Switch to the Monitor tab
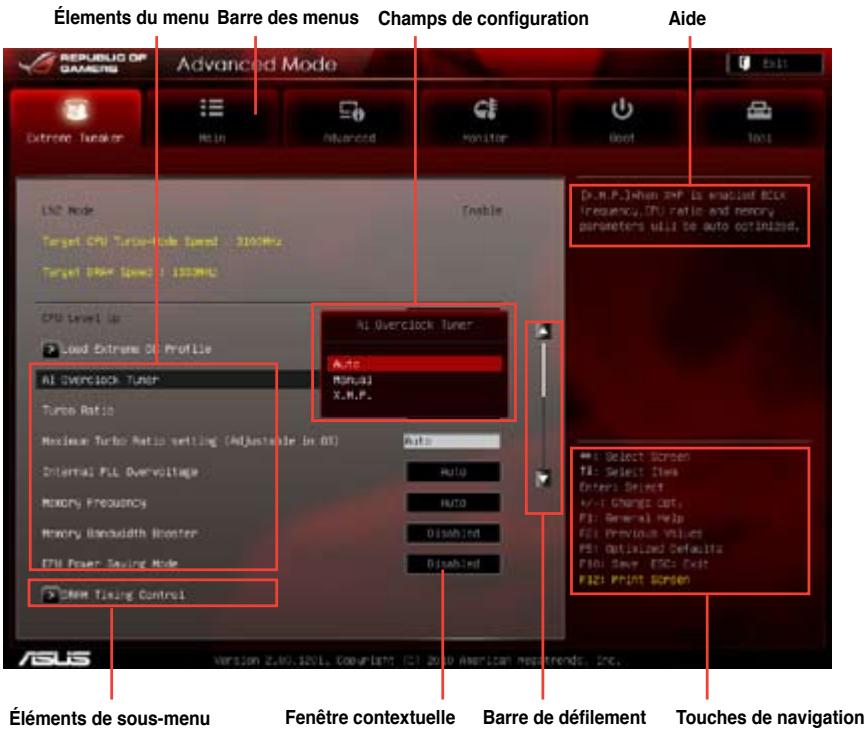The height and width of the screenshot is (735, 865). click(x=485, y=119)
